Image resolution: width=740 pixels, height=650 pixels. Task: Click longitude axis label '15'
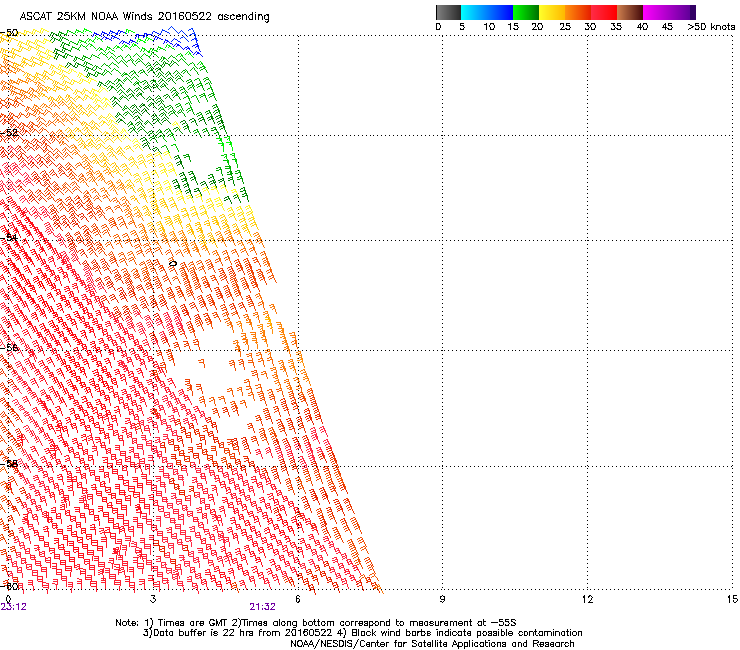click(732, 599)
